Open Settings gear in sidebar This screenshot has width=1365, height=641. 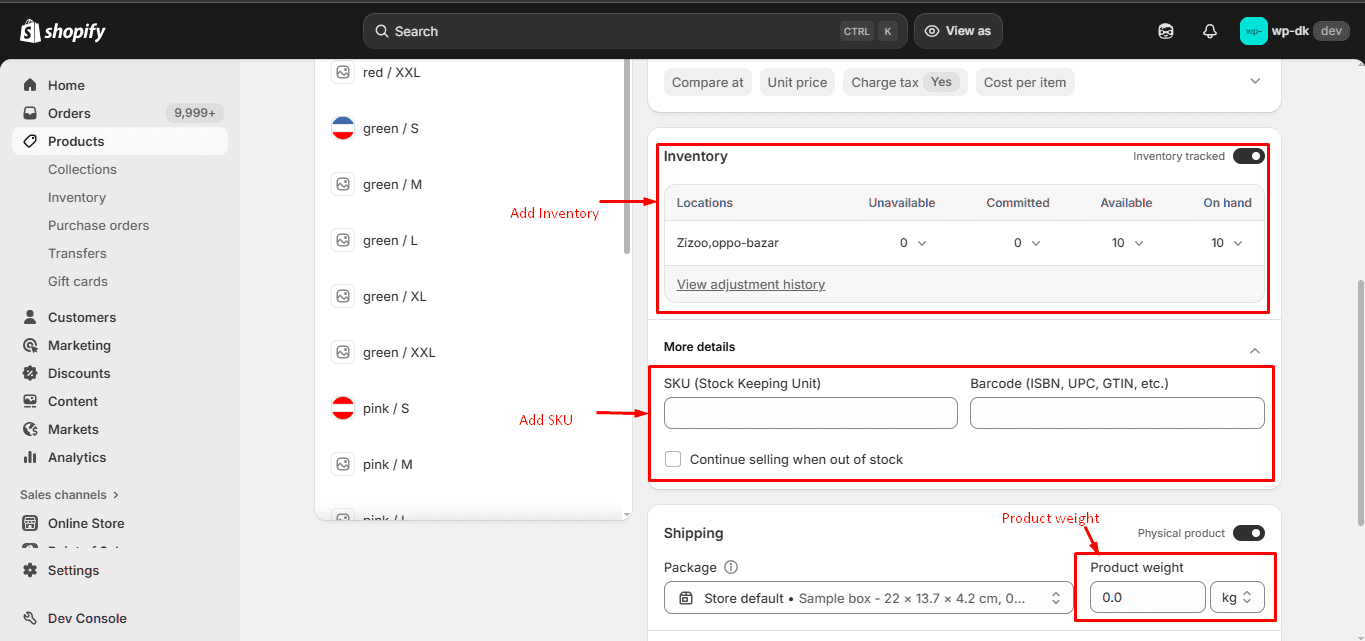tap(30, 570)
